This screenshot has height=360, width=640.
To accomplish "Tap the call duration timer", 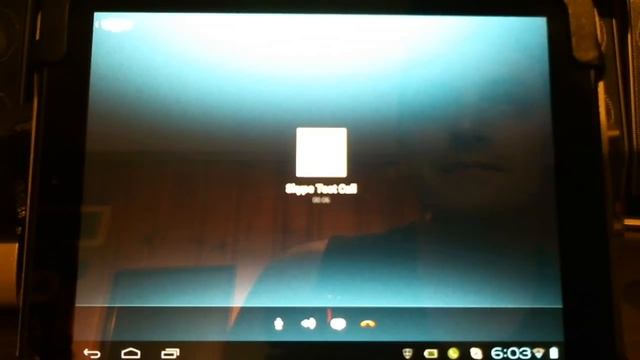I will click(321, 200).
